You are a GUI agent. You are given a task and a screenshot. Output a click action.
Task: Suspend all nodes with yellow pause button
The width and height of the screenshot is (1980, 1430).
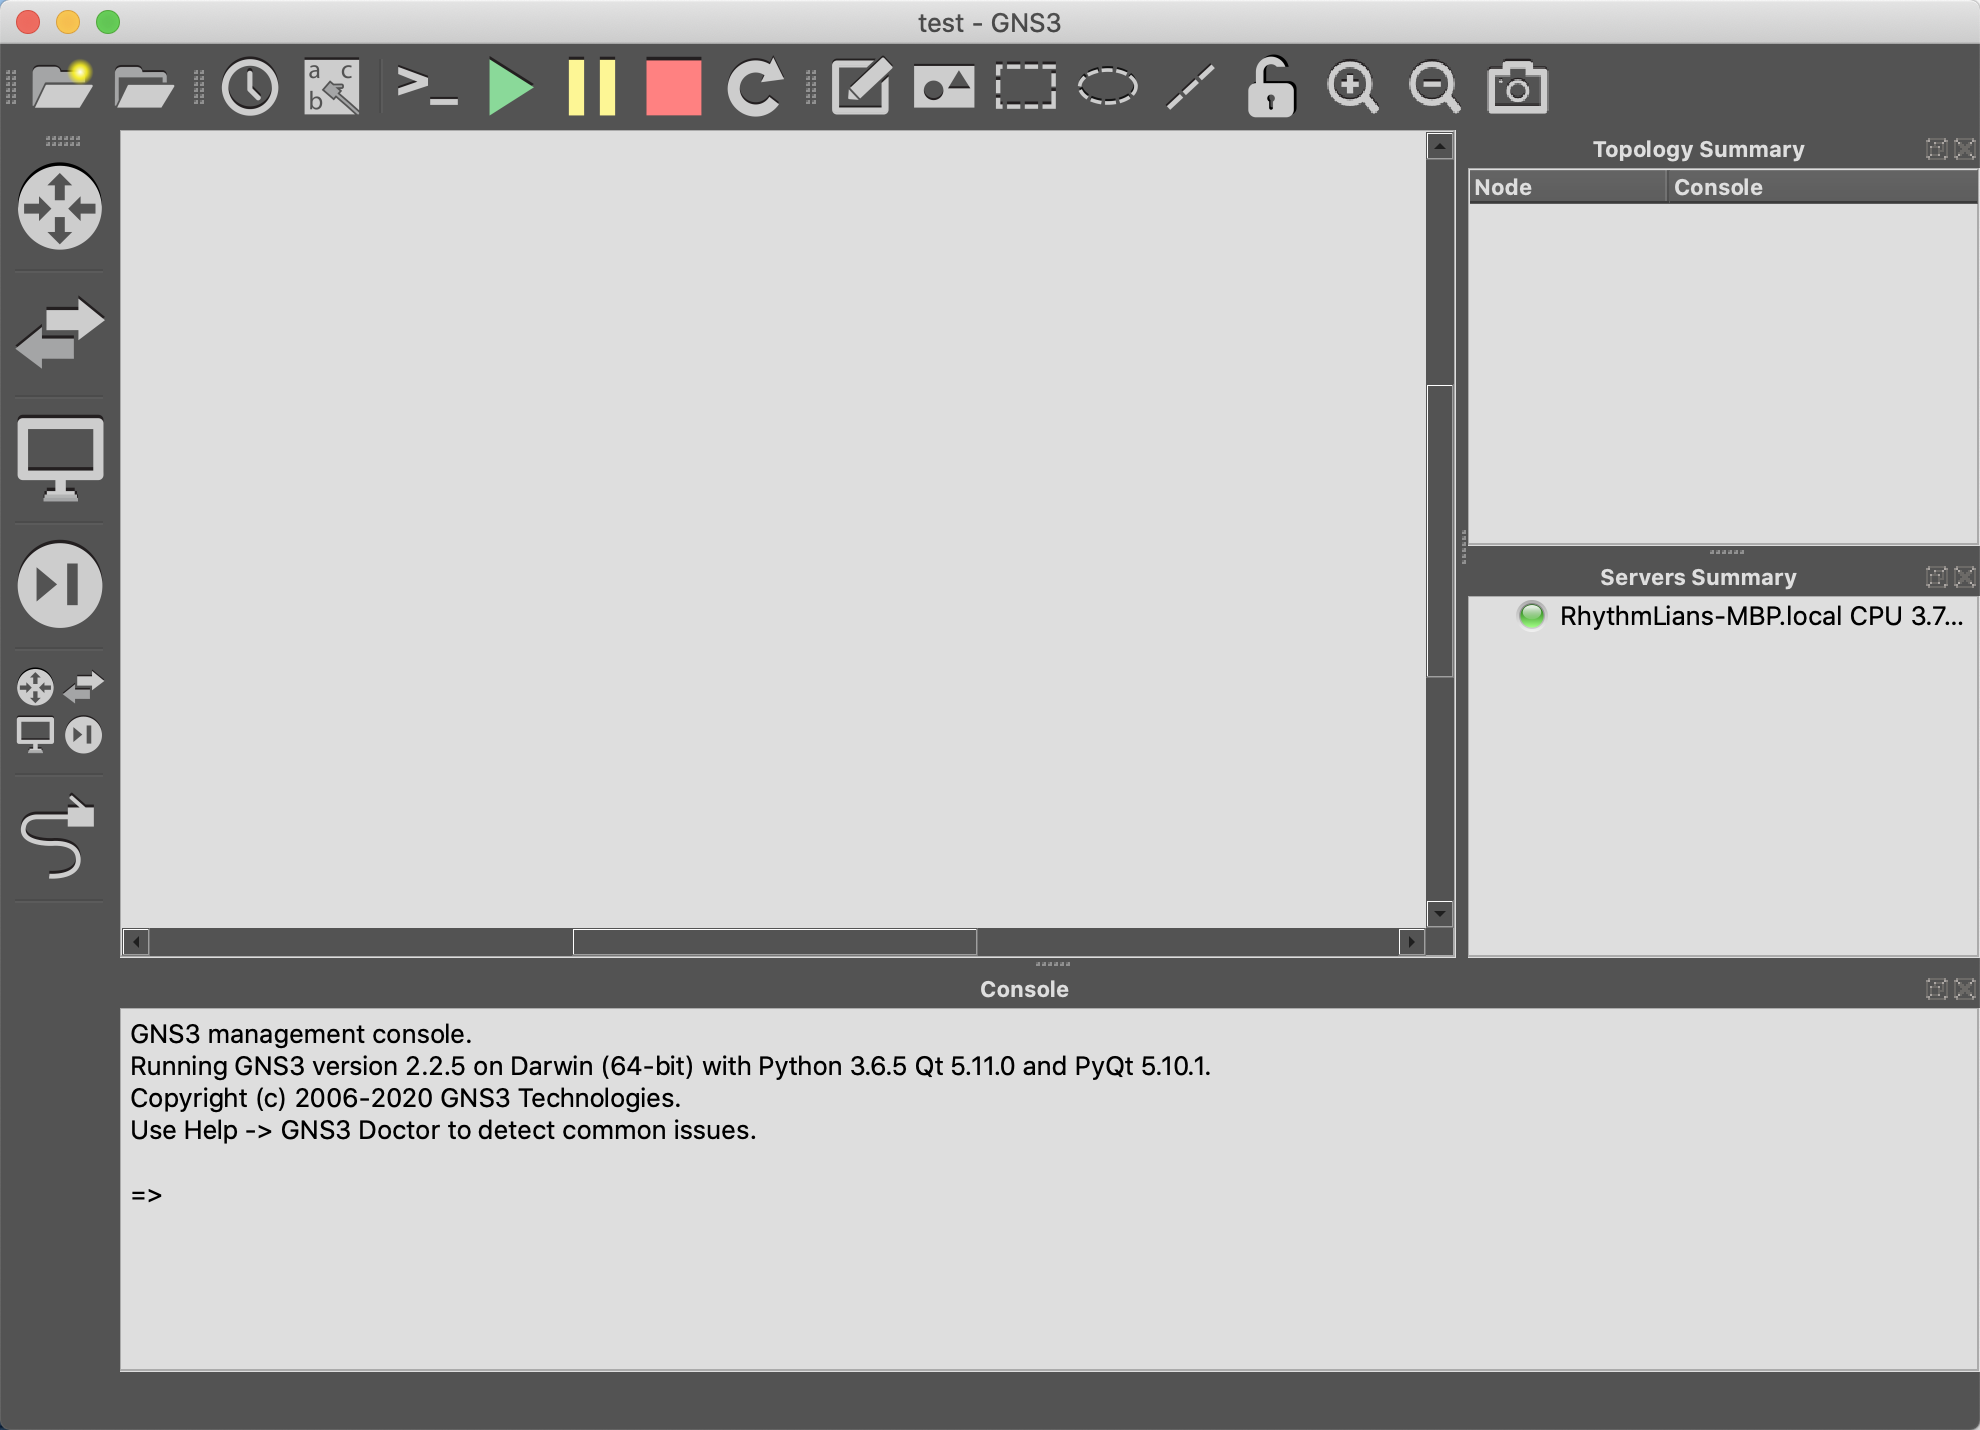[592, 87]
